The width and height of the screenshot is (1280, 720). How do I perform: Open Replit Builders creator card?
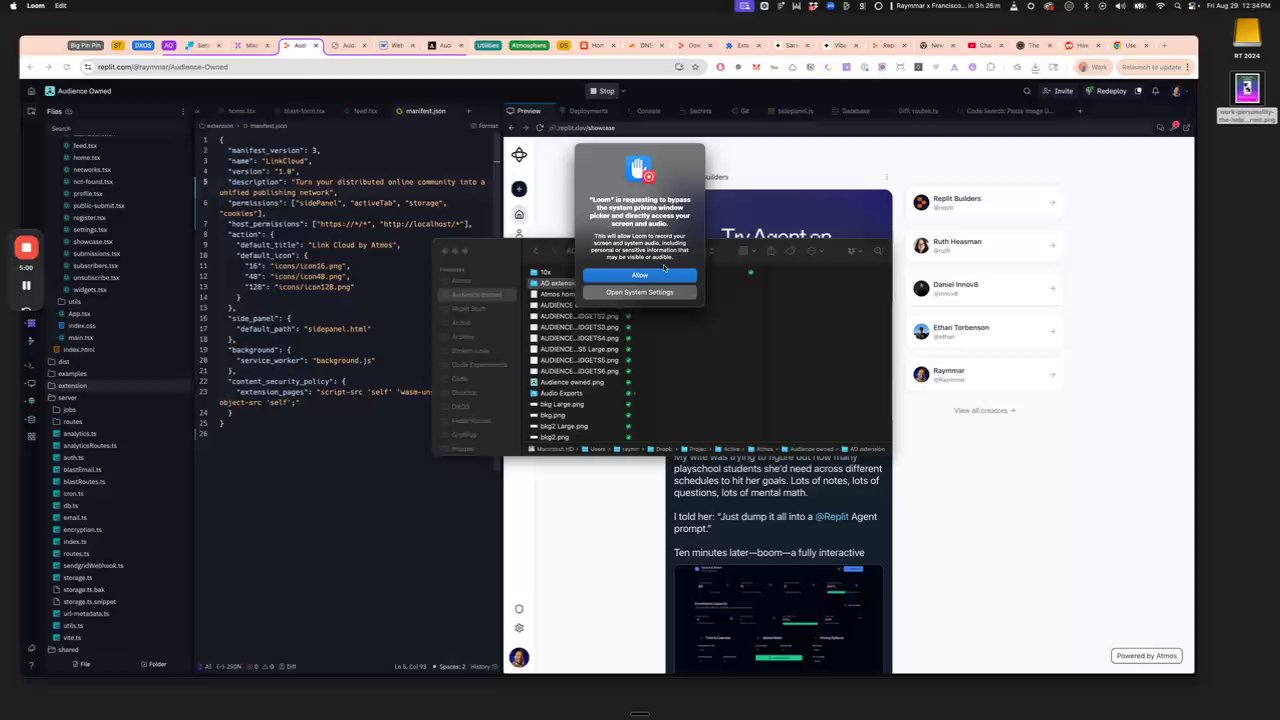tap(985, 202)
